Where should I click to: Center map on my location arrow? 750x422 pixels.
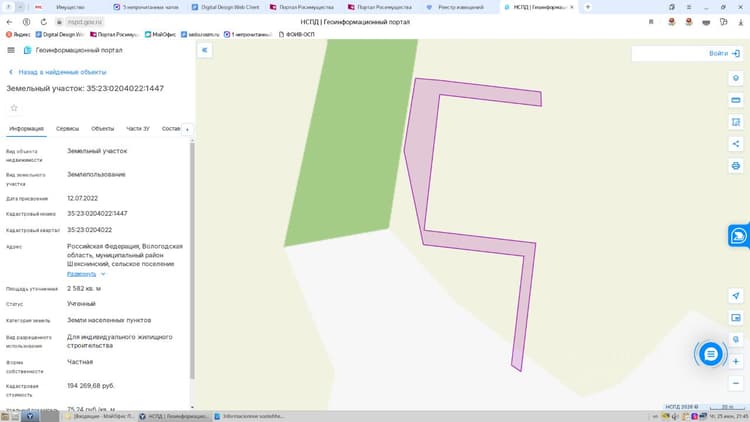(x=736, y=296)
